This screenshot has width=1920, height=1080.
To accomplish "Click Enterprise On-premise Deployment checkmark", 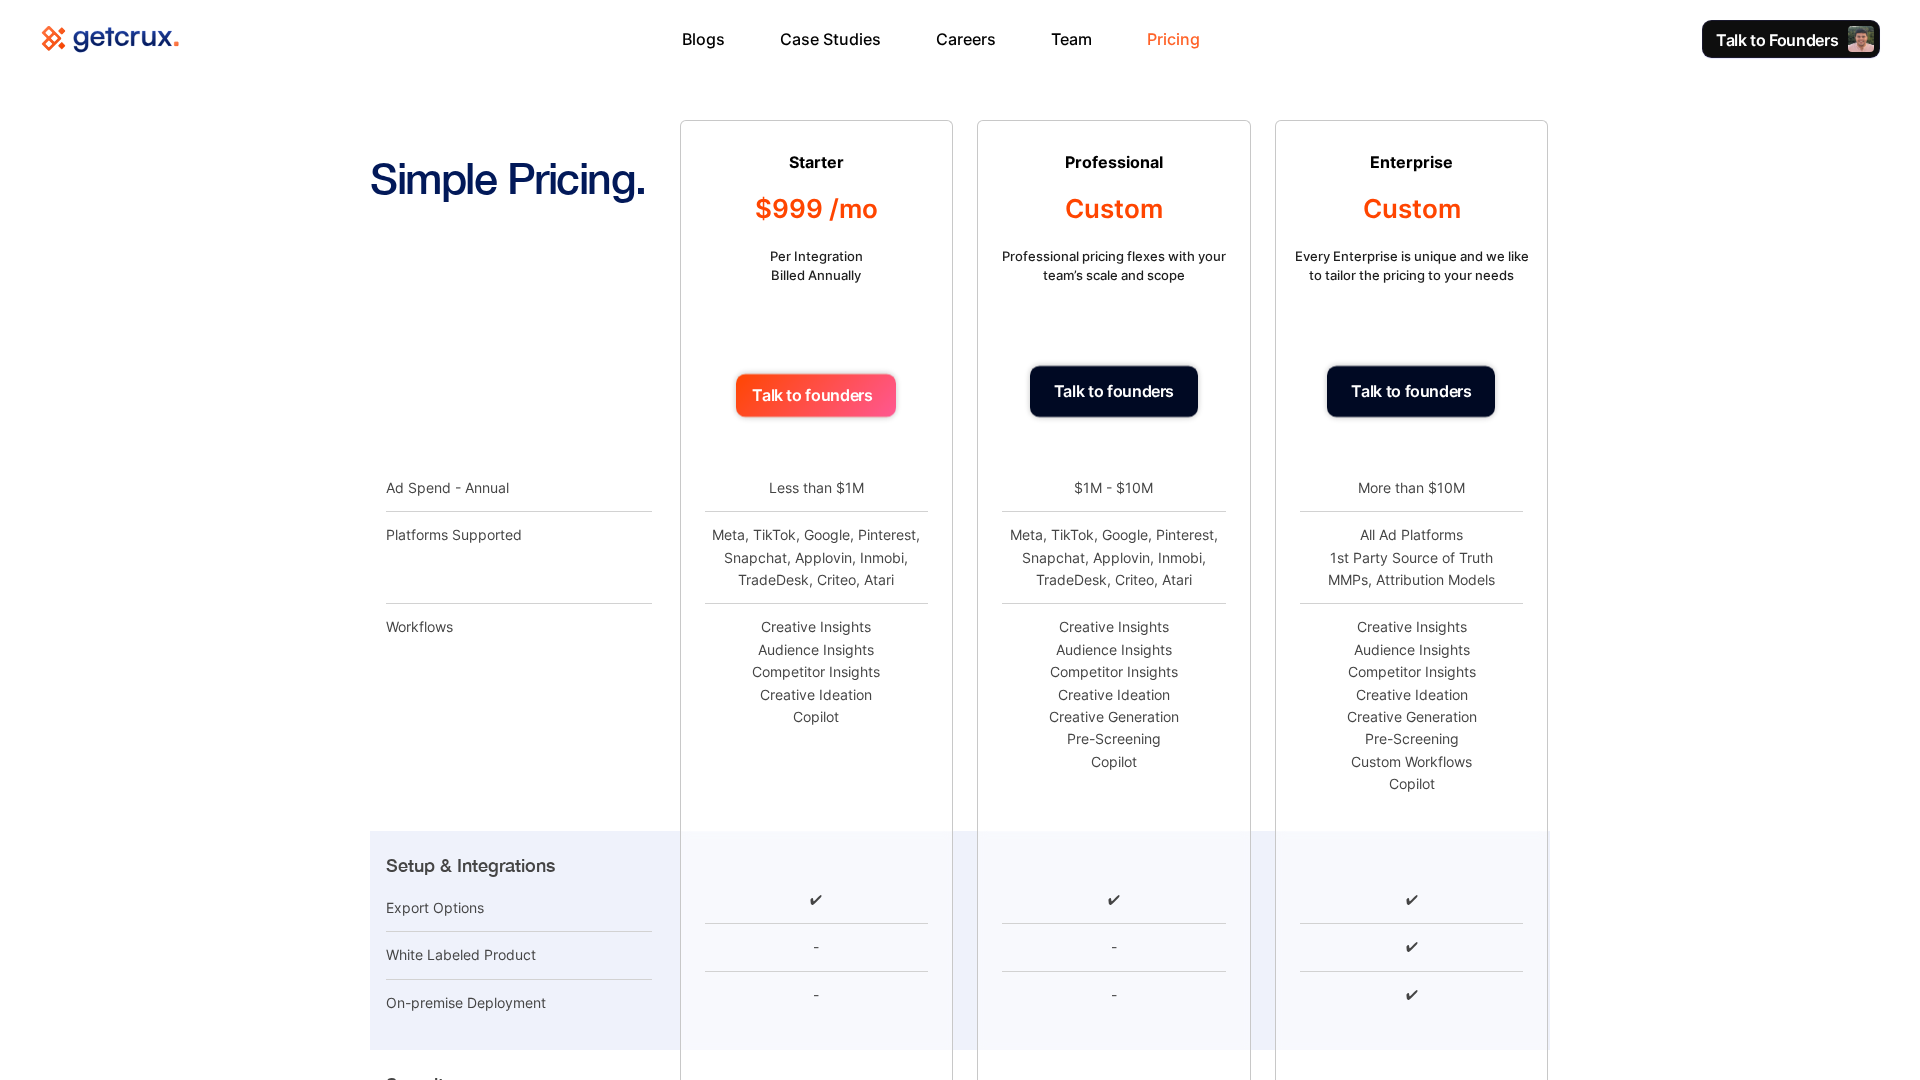I will click(1412, 995).
